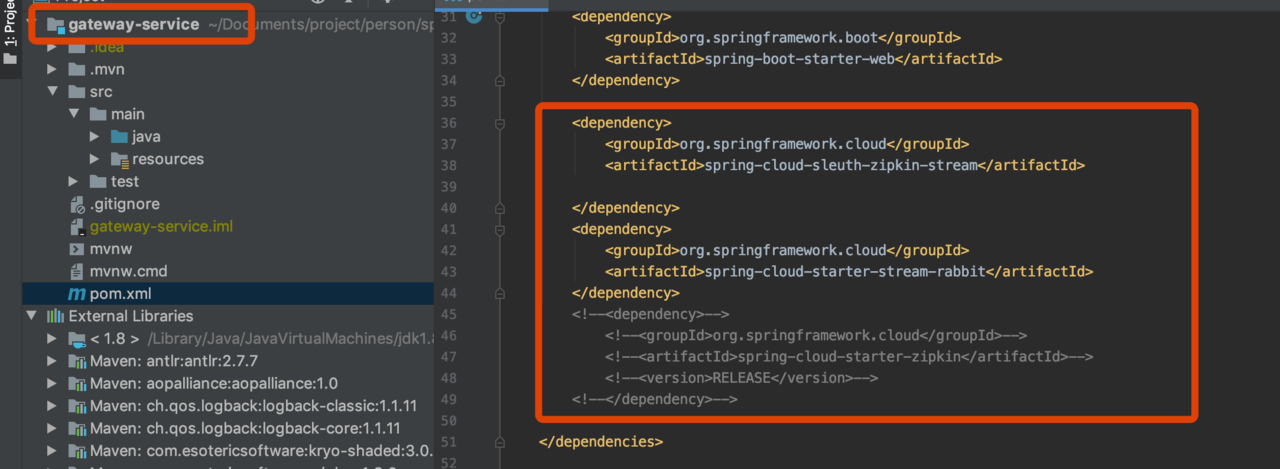Image resolution: width=1280 pixels, height=469 pixels.
Task: Expand the resources folder
Action: click(95, 159)
